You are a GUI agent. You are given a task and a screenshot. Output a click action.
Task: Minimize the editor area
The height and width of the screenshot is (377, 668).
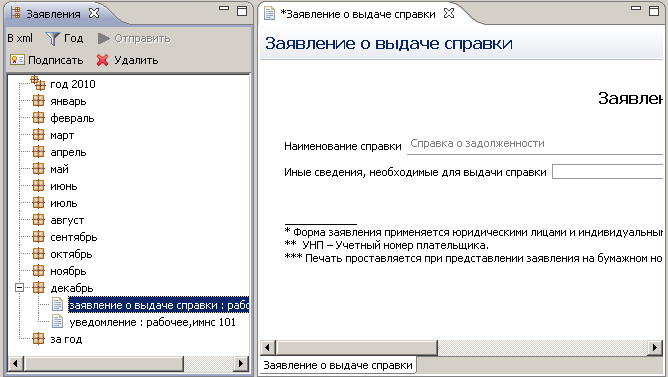click(x=636, y=9)
